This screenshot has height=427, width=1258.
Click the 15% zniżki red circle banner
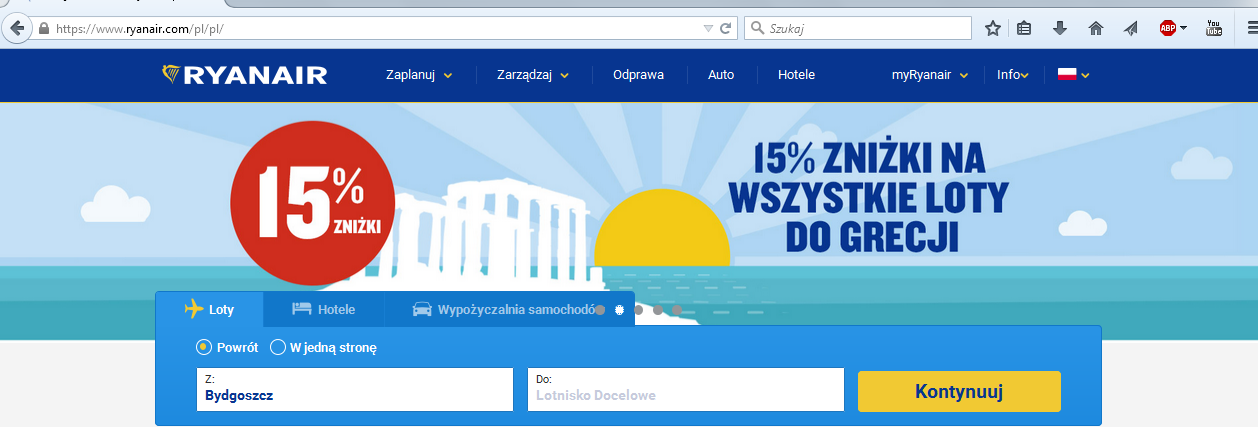coord(312,205)
